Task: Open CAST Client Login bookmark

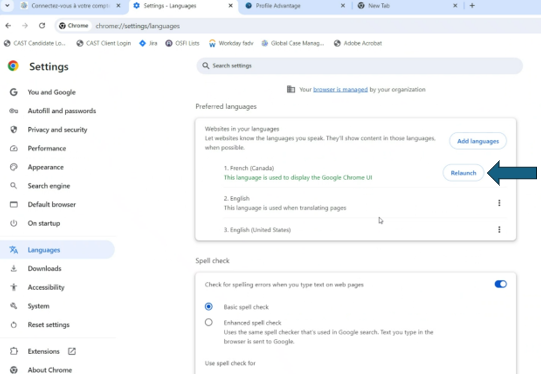Action: pyautogui.click(x=104, y=43)
